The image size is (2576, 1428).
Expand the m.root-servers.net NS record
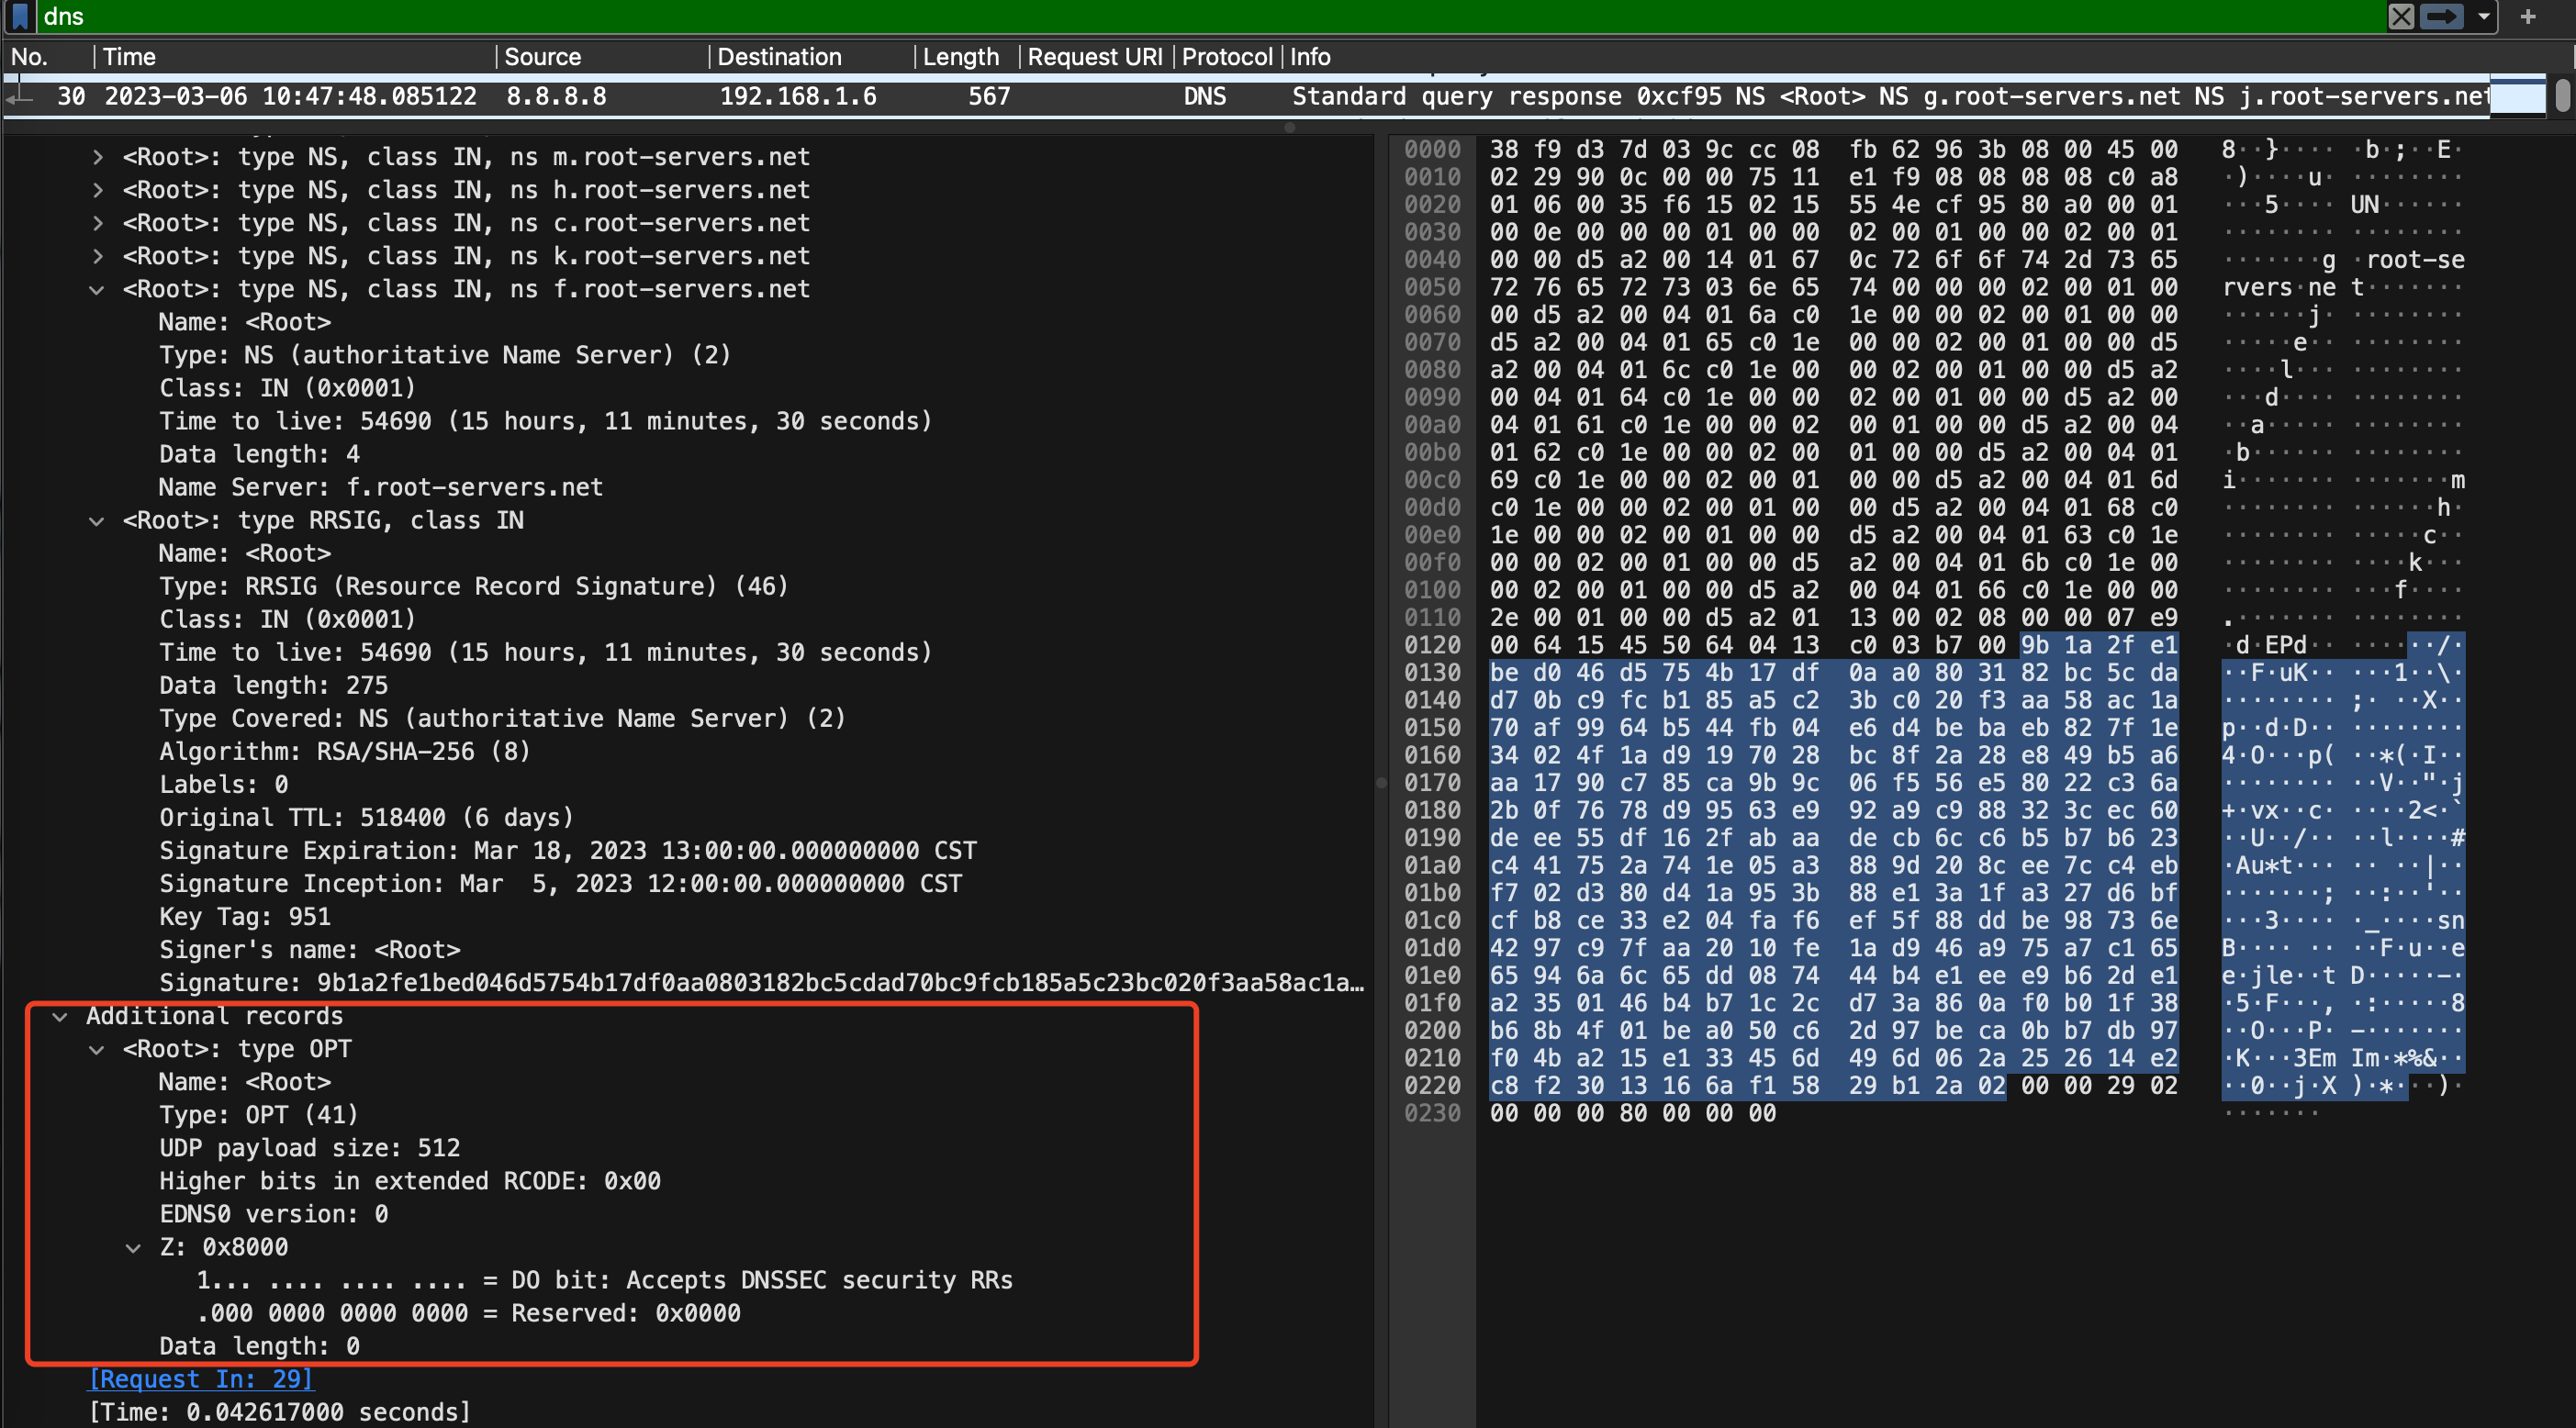click(x=97, y=157)
